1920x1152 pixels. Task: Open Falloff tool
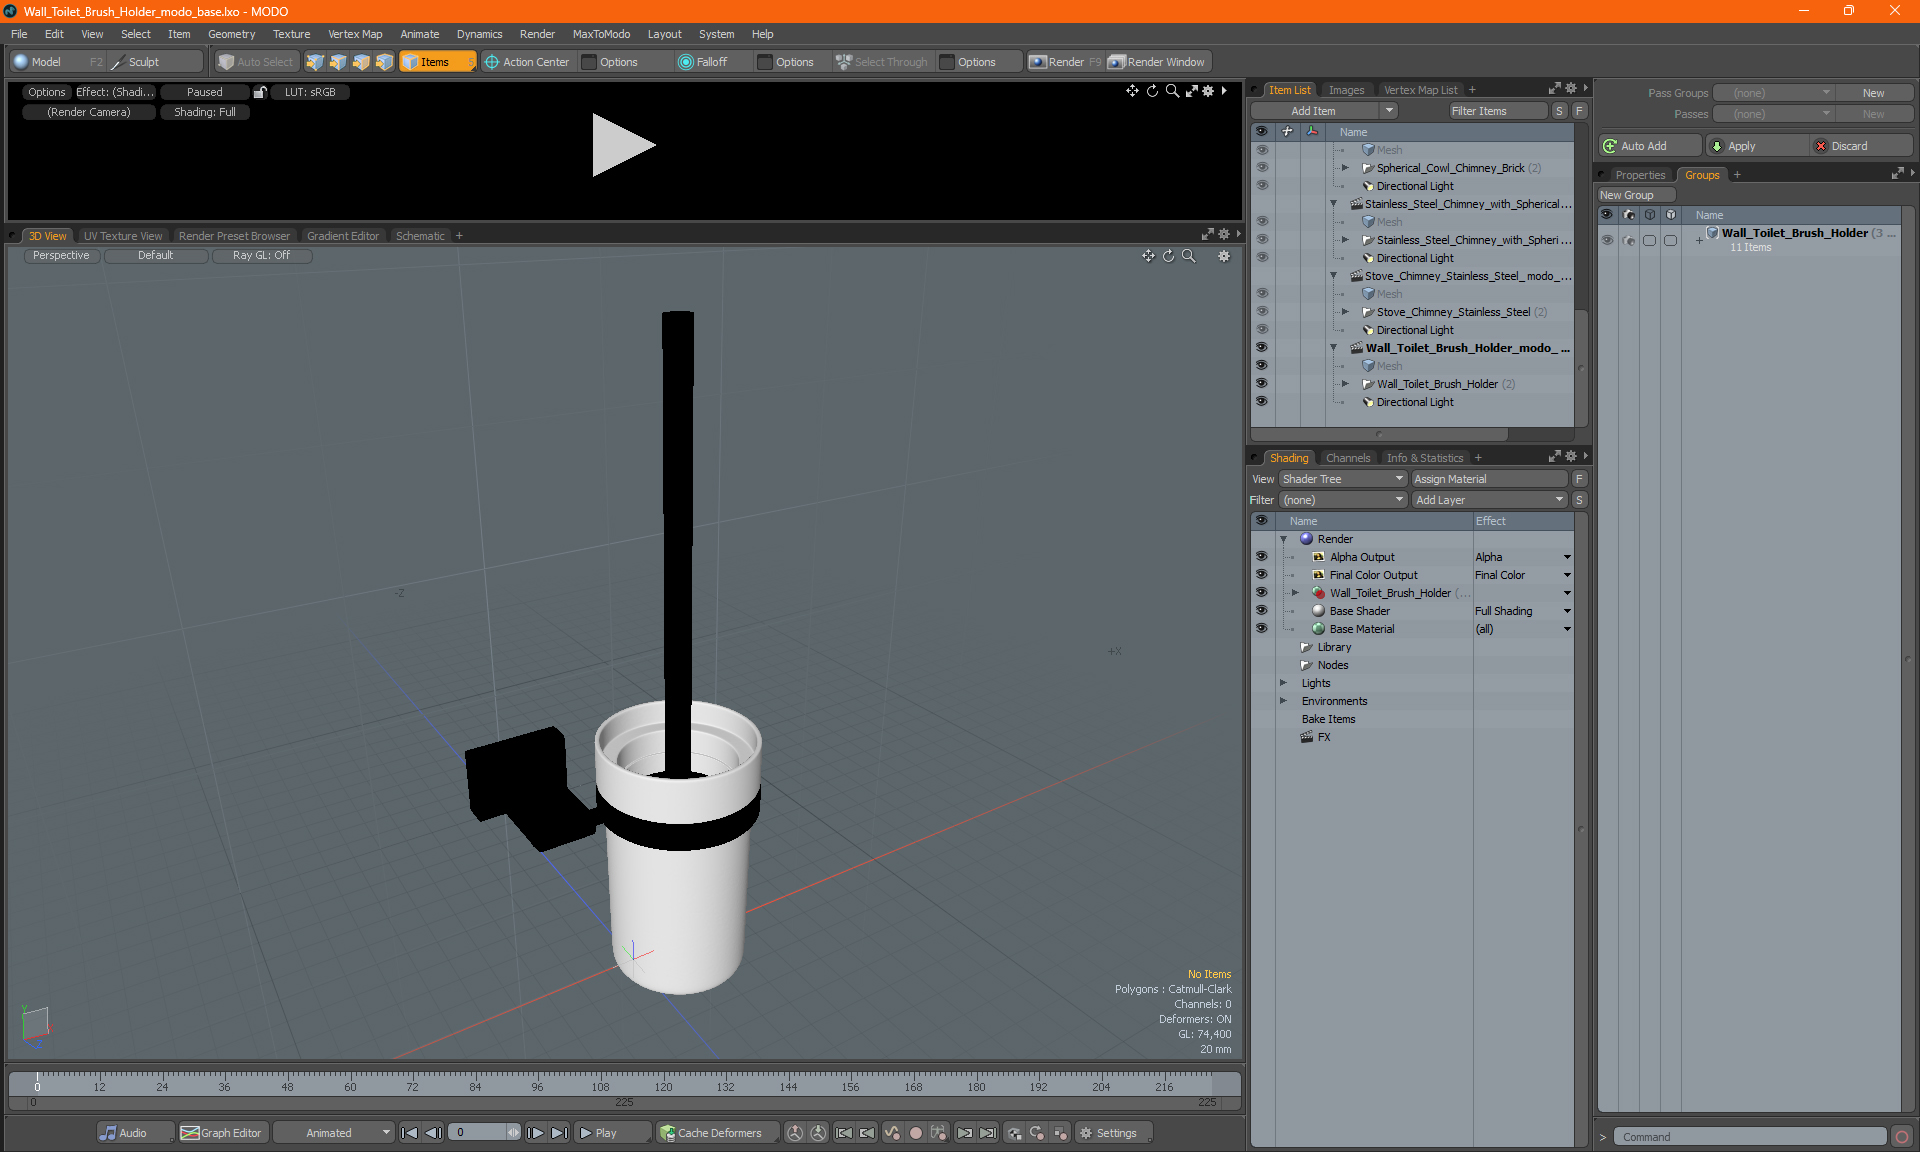(x=703, y=62)
